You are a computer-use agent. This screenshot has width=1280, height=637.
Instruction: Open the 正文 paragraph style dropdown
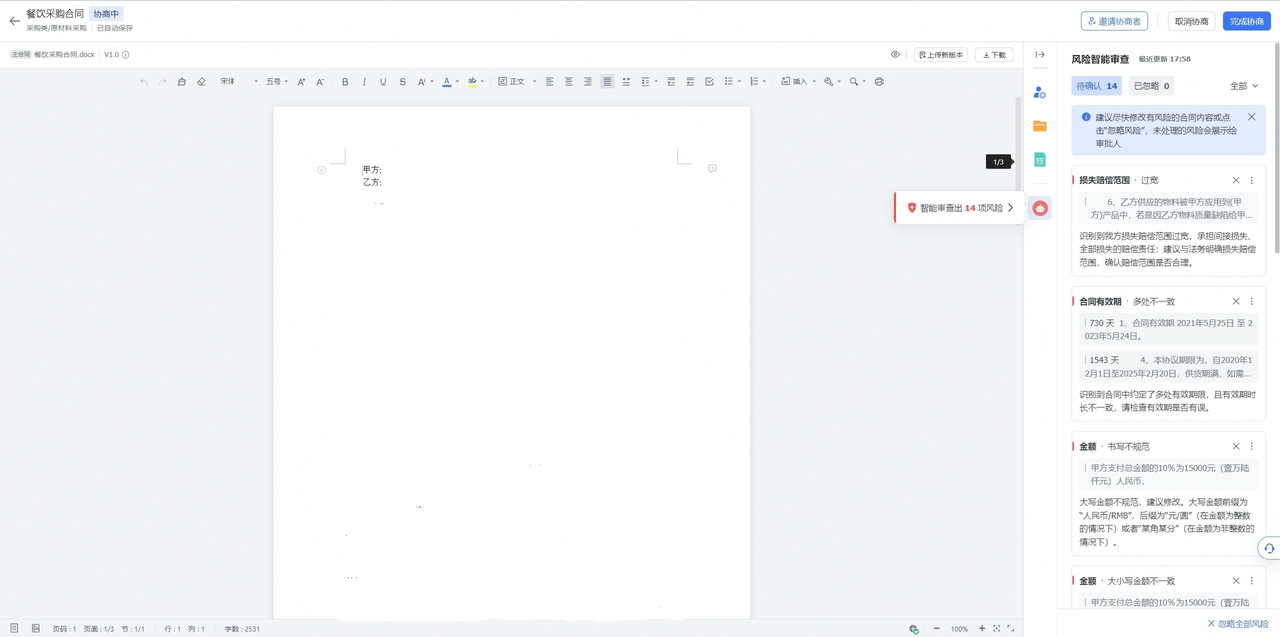point(518,82)
